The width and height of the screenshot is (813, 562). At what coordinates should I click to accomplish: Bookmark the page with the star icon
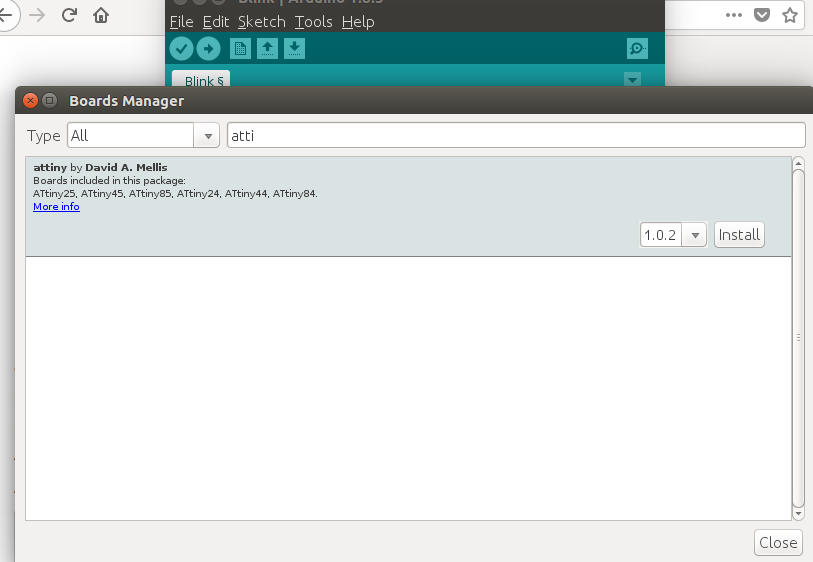(790, 15)
